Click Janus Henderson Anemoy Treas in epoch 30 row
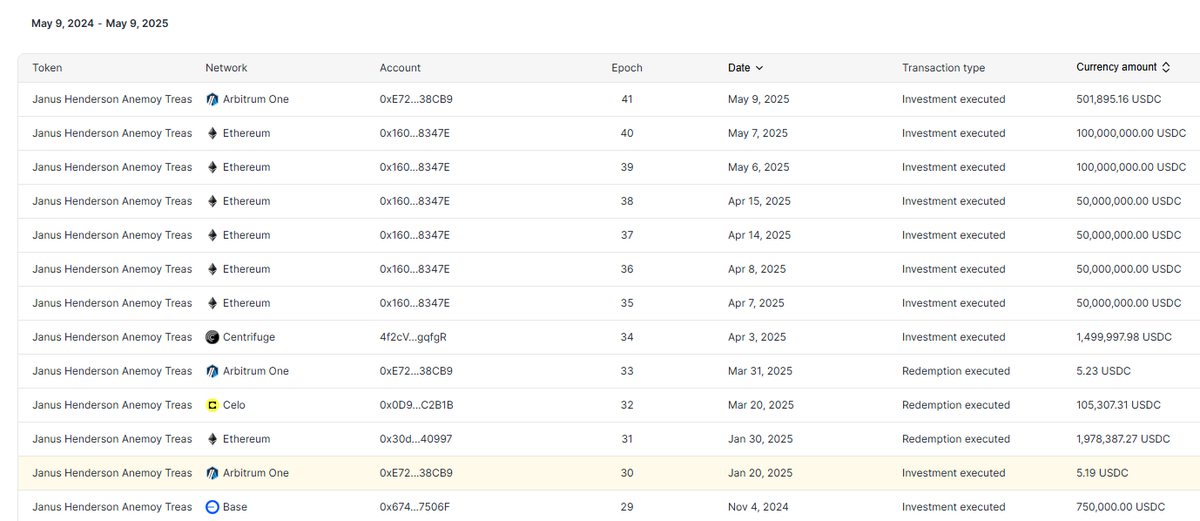 (112, 474)
